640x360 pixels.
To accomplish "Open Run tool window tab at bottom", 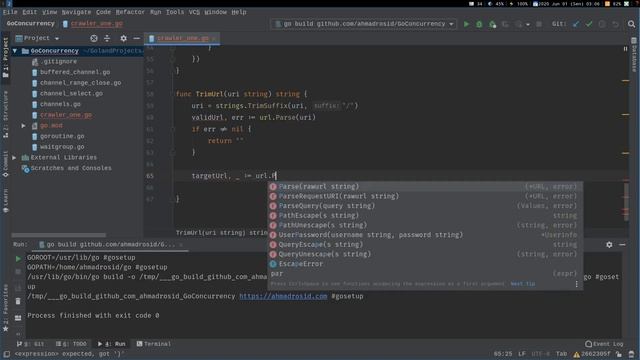I will tap(111, 344).
